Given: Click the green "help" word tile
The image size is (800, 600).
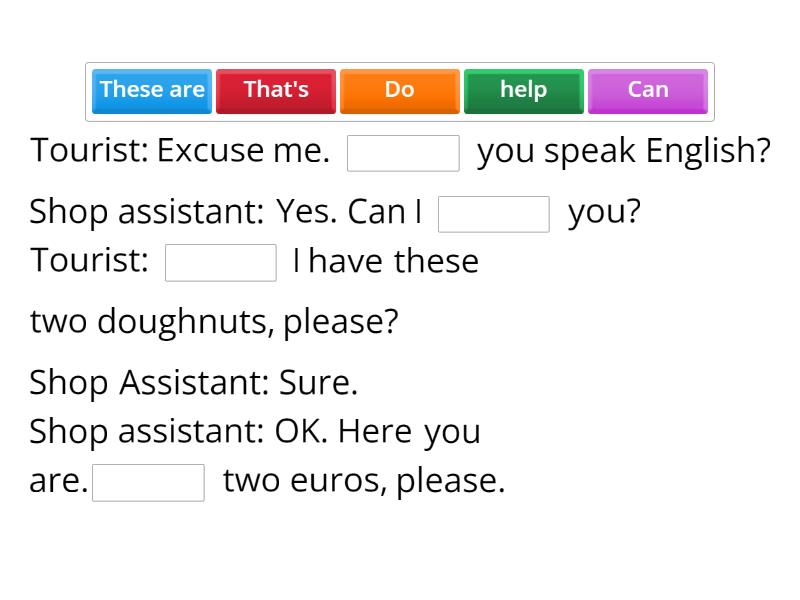Looking at the screenshot, I should click(524, 90).
